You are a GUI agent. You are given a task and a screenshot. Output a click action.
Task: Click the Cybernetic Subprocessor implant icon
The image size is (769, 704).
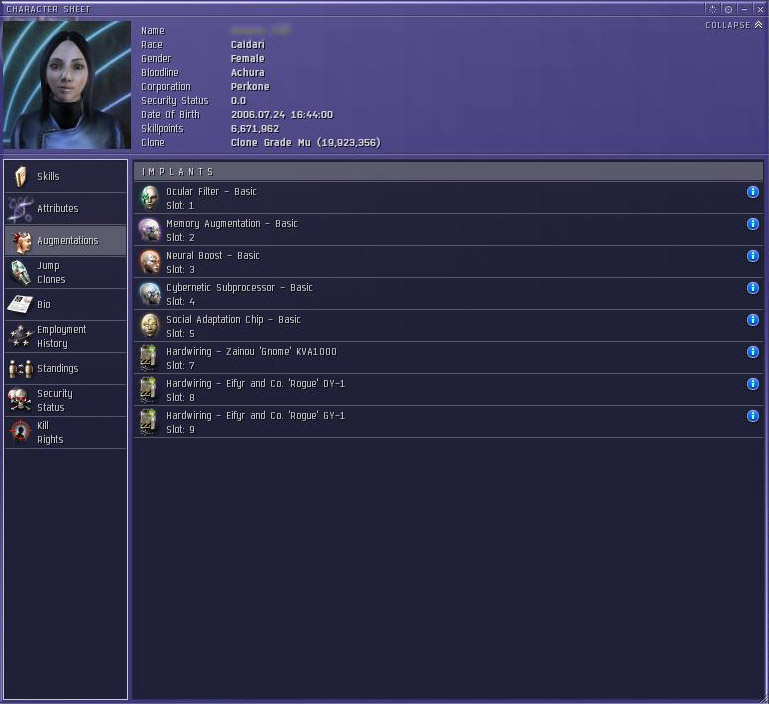click(x=150, y=294)
